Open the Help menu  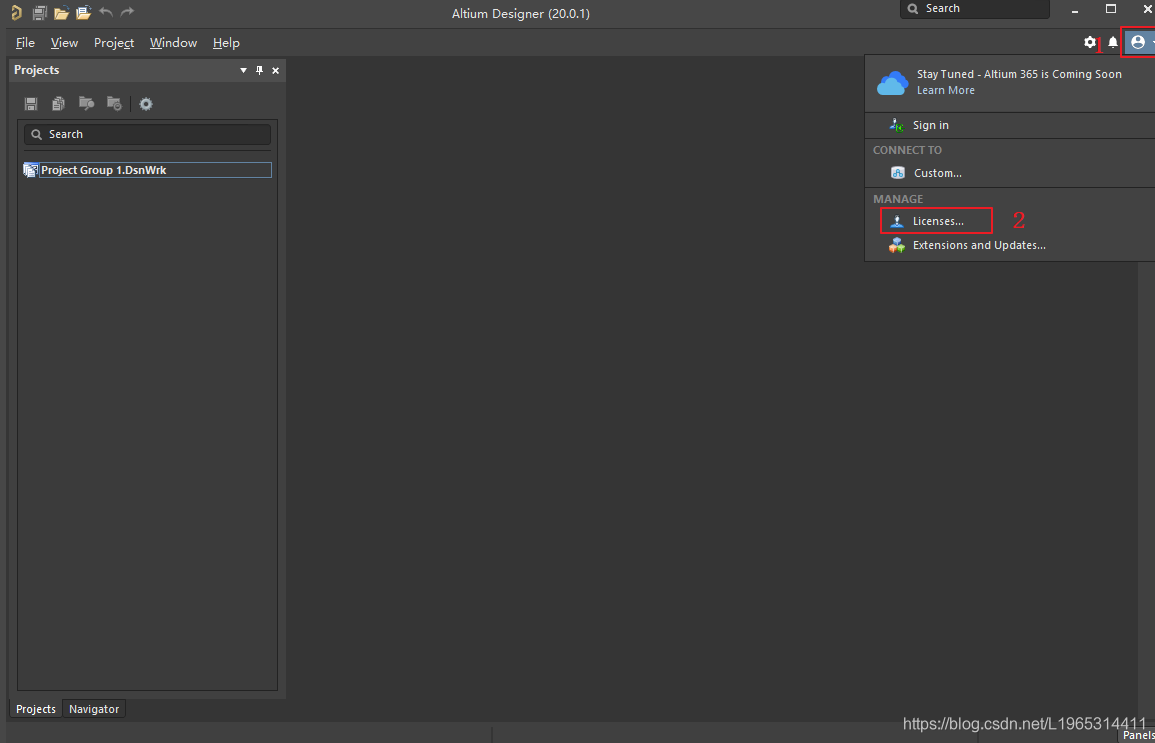pyautogui.click(x=226, y=43)
